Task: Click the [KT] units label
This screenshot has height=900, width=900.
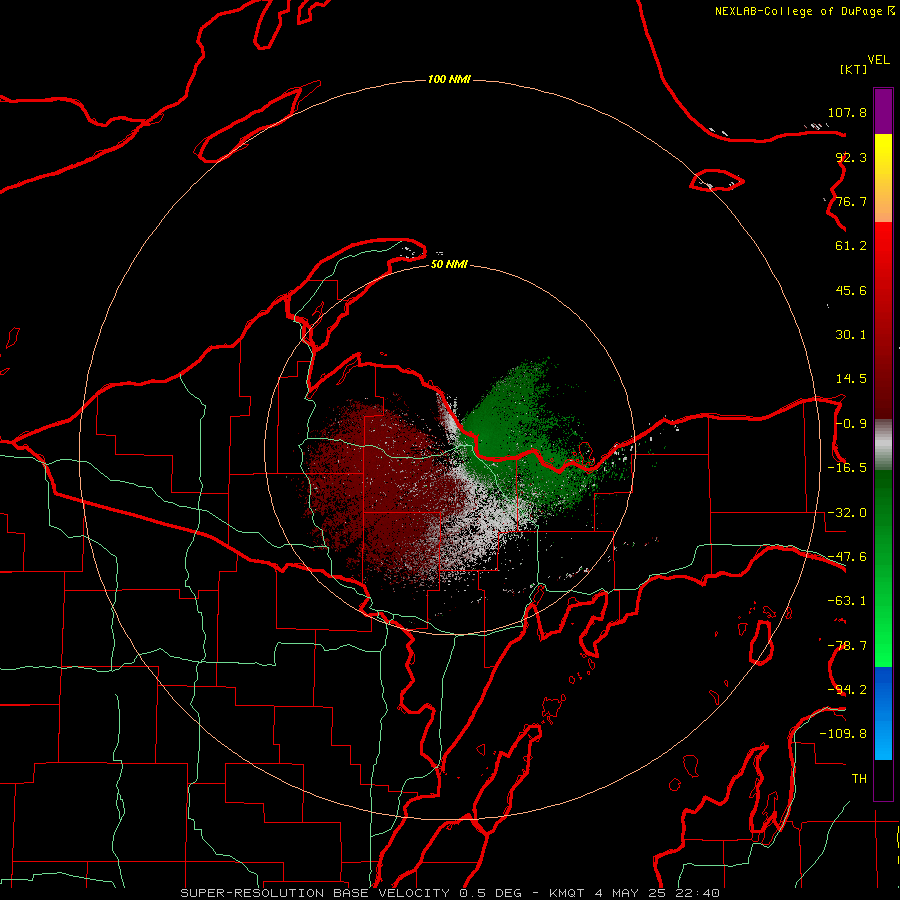Action: [x=854, y=69]
